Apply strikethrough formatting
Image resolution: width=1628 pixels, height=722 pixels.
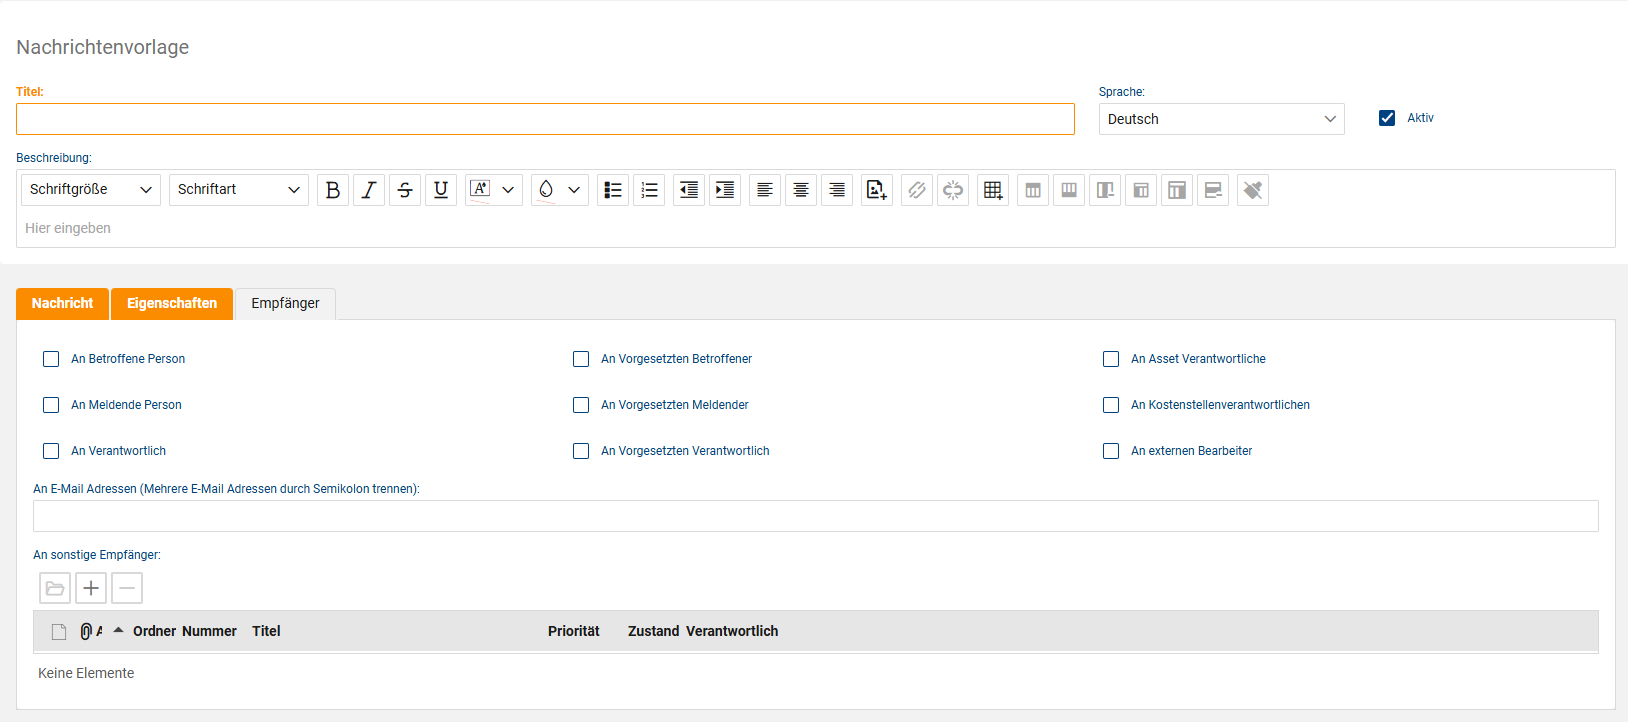click(405, 190)
